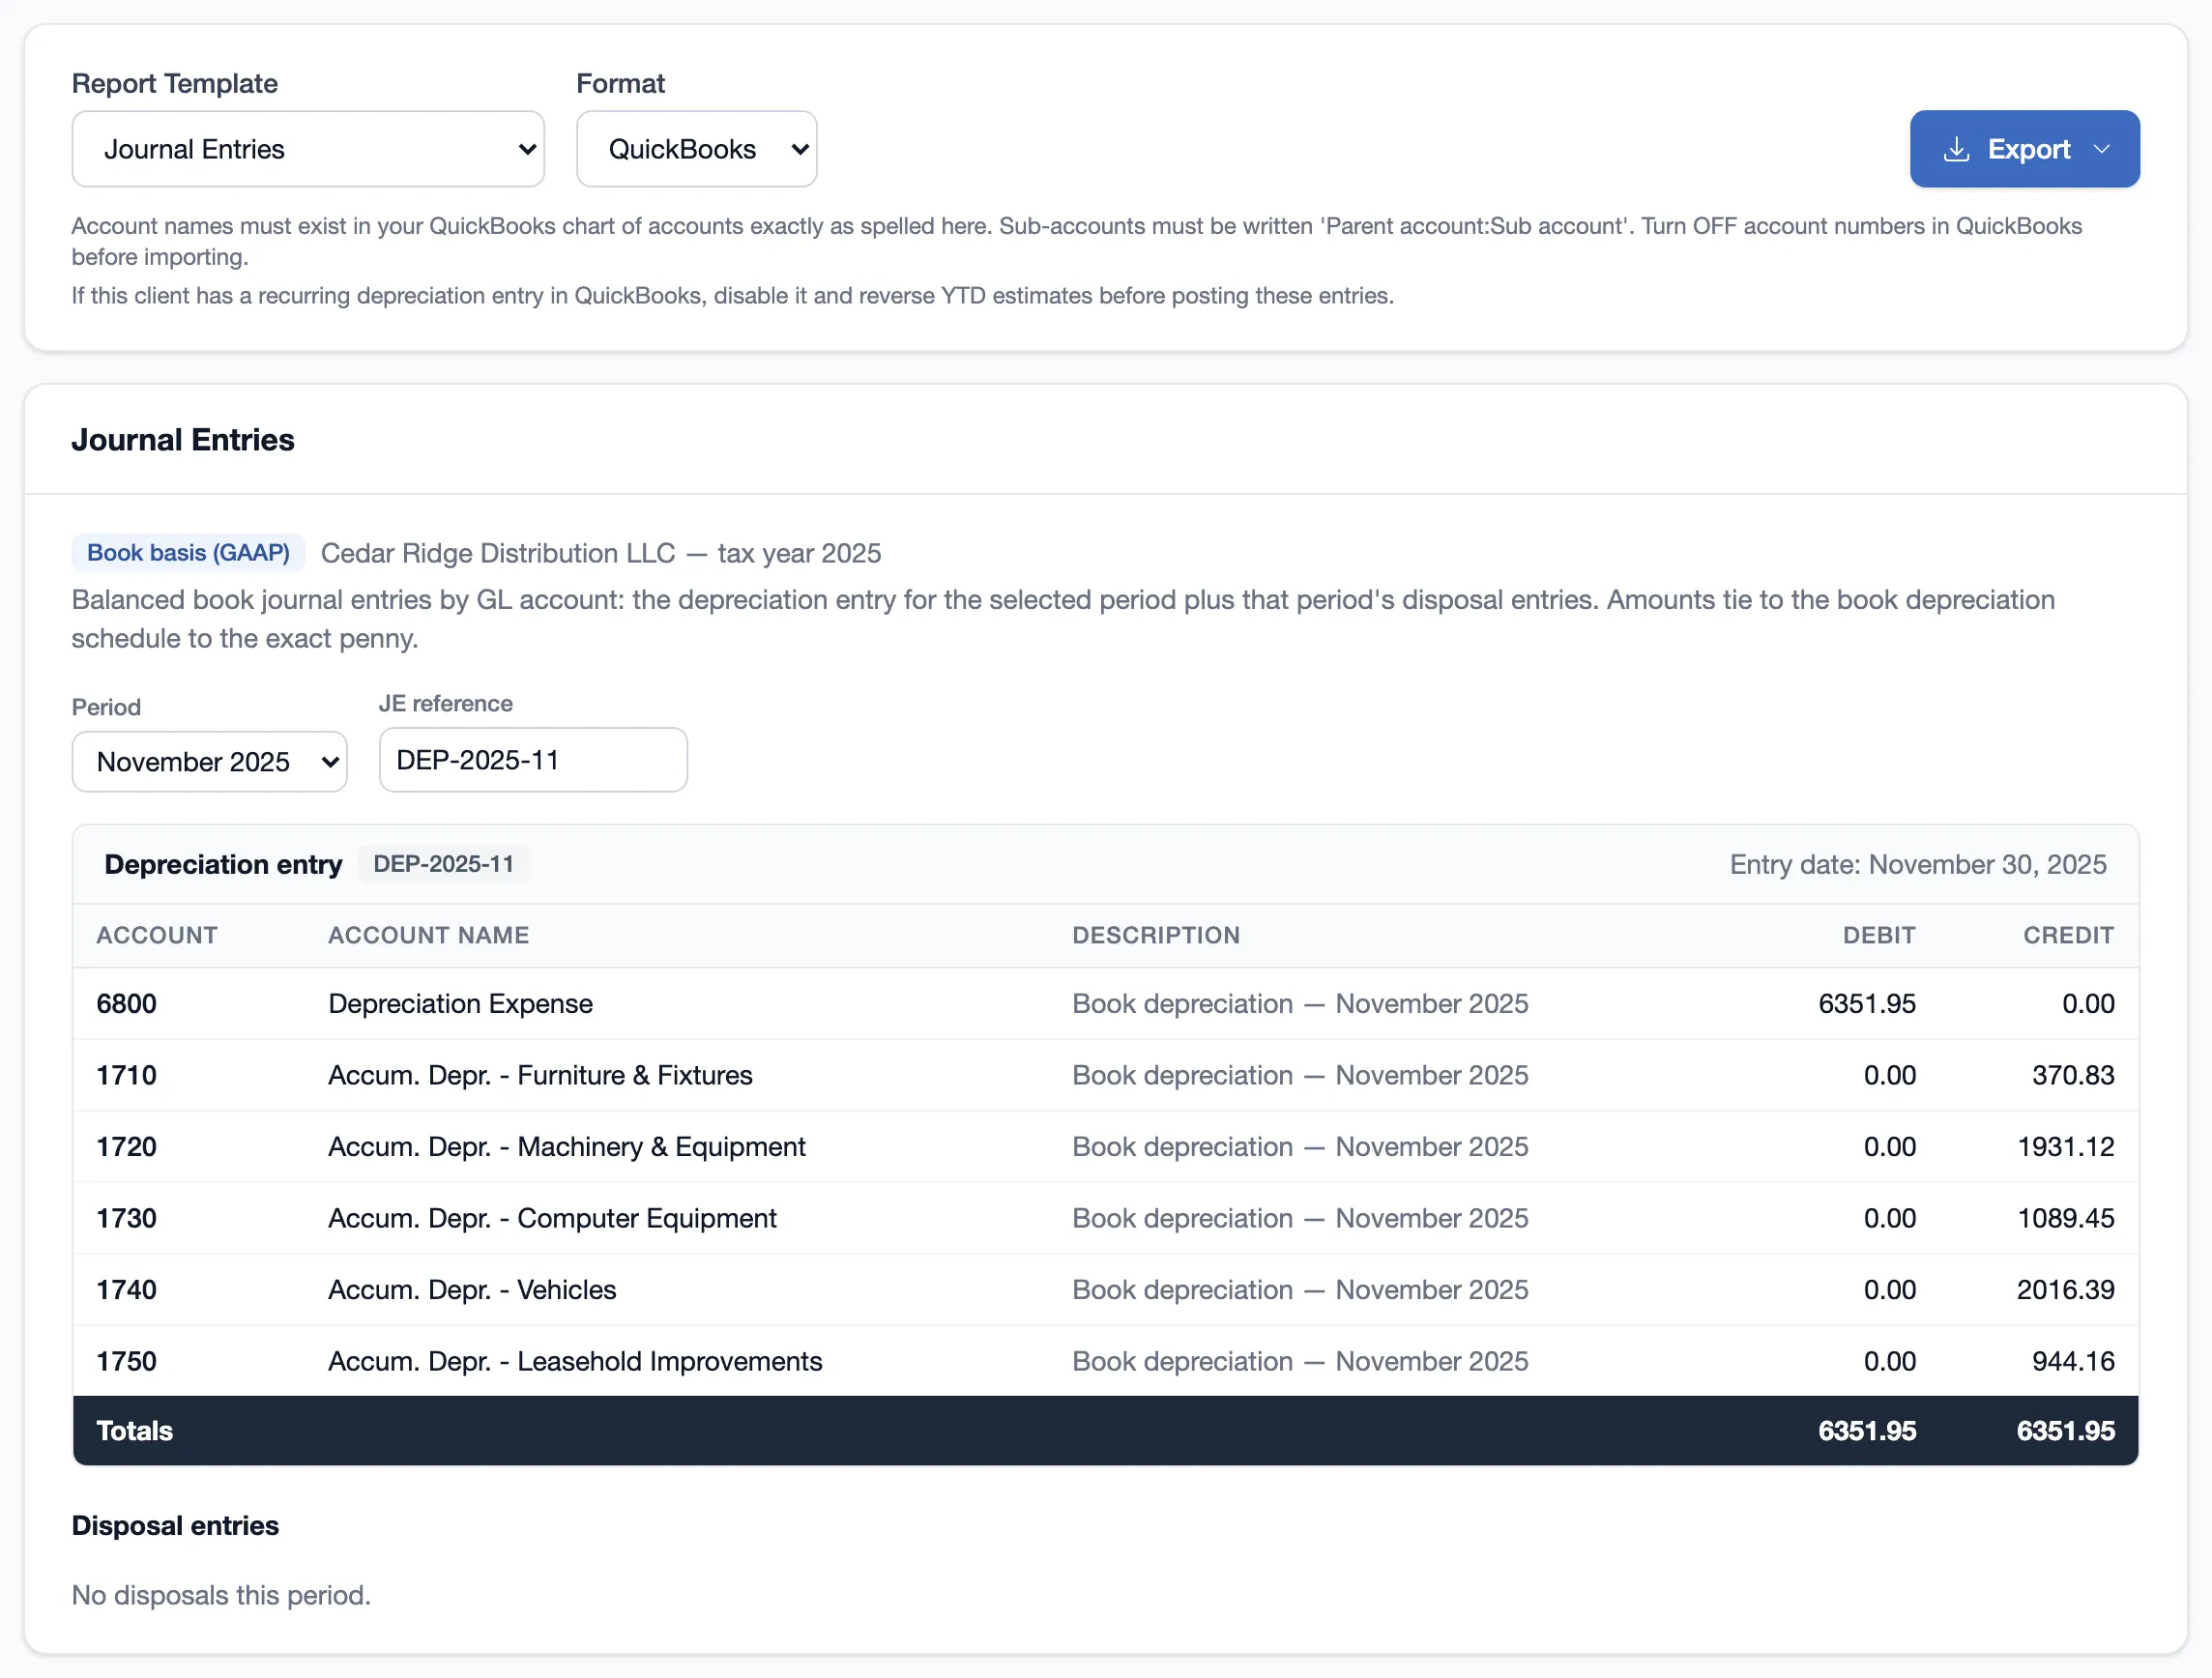Click the Book basis (GAAP) badge
2212x1678 pixels.
click(188, 553)
